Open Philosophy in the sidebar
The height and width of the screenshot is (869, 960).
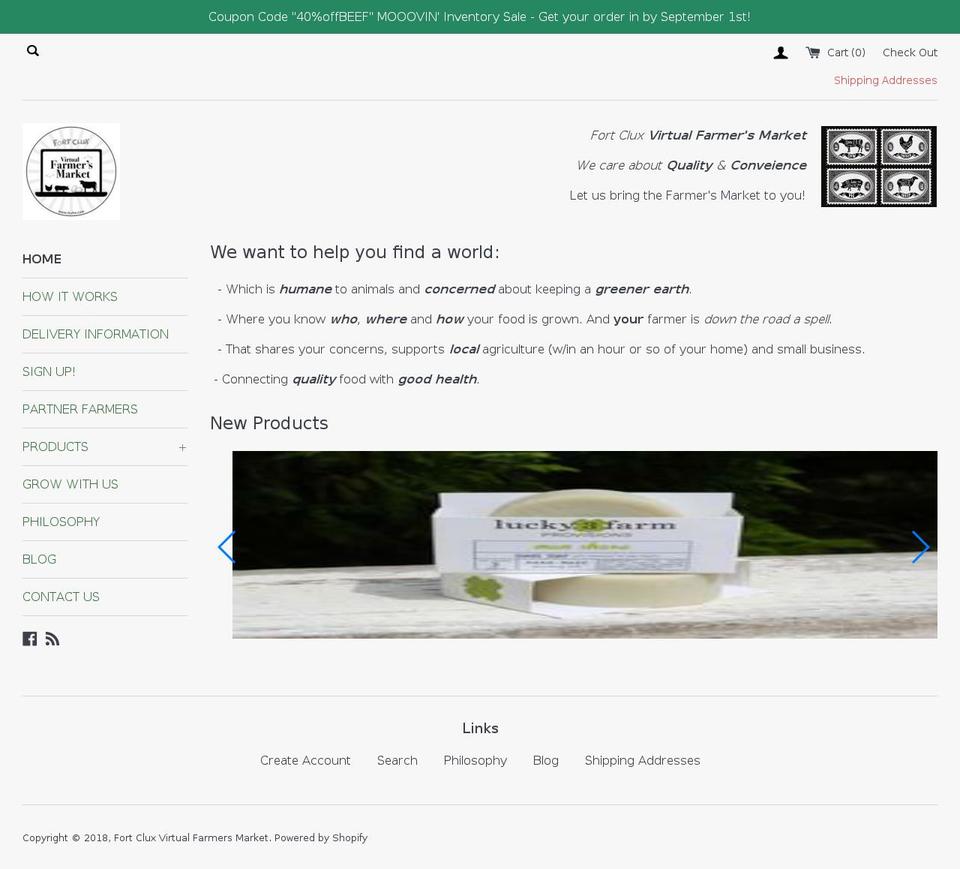pyautogui.click(x=61, y=522)
